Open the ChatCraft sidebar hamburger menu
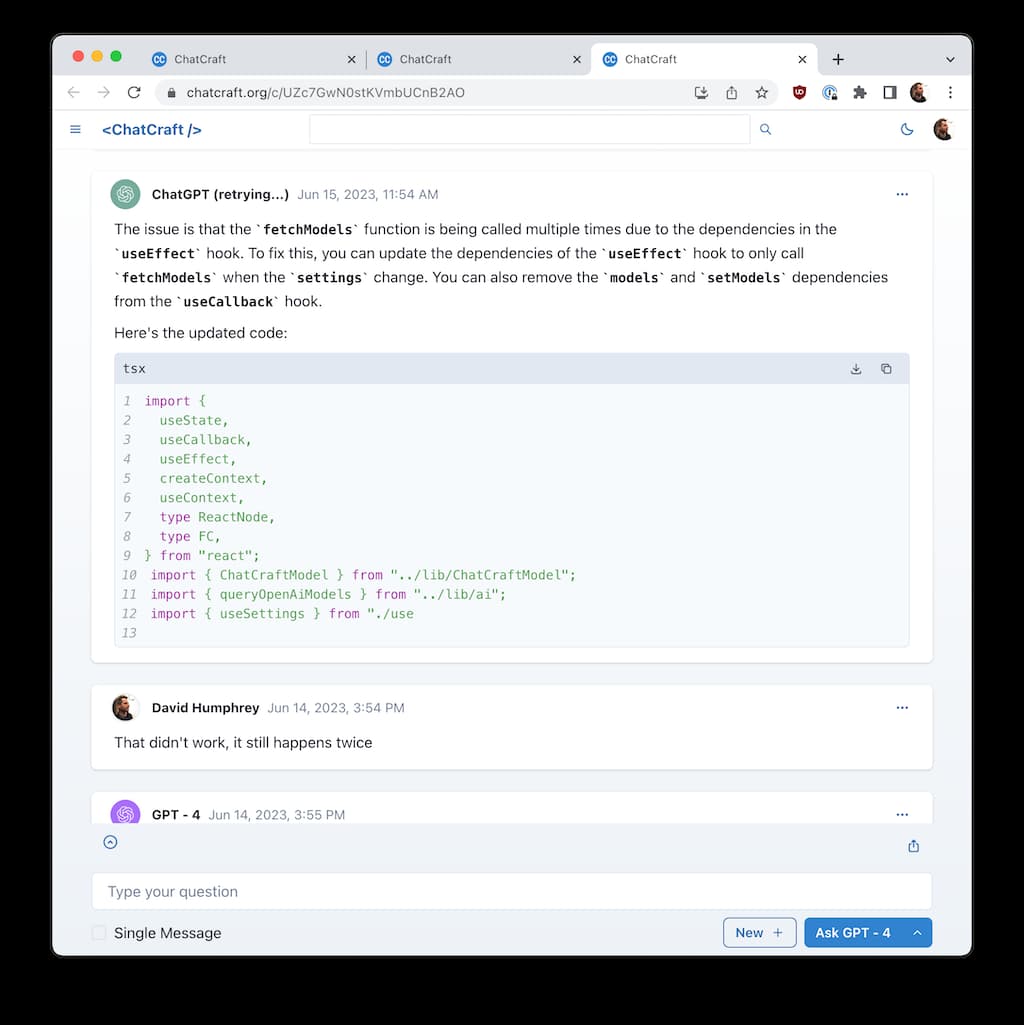The width and height of the screenshot is (1024, 1025). click(75, 129)
